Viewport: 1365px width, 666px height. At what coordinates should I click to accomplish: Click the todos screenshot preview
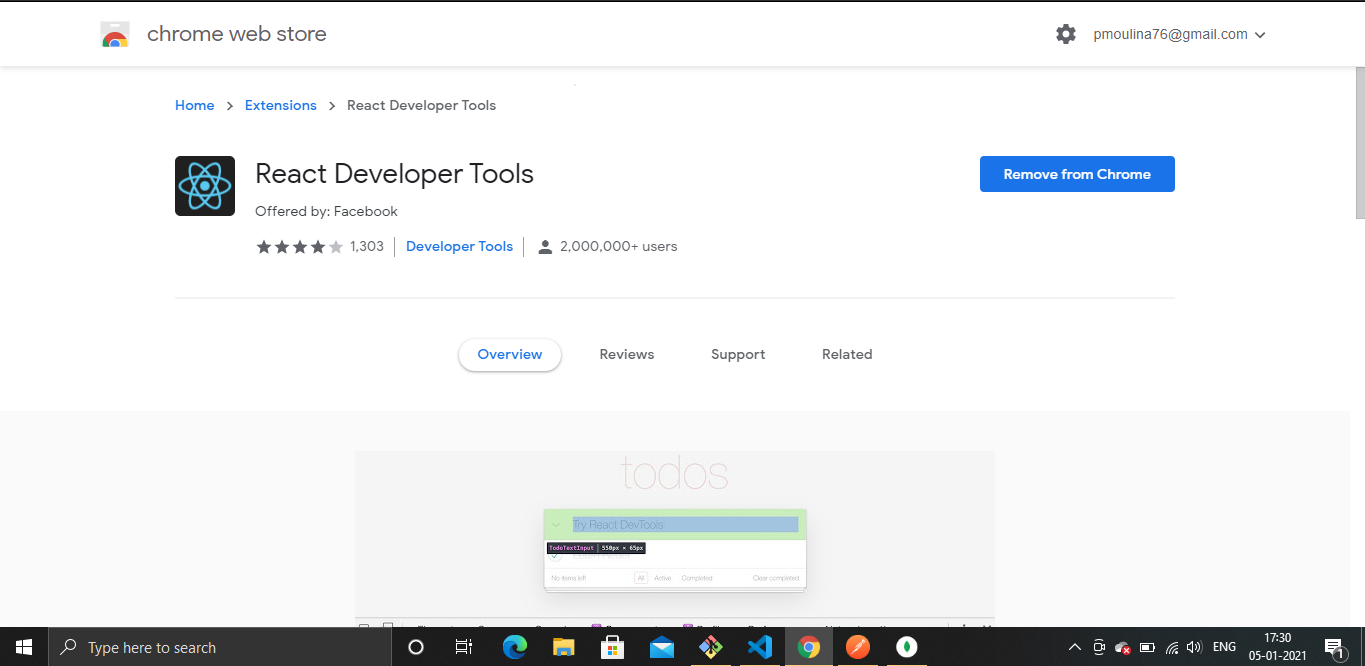675,538
